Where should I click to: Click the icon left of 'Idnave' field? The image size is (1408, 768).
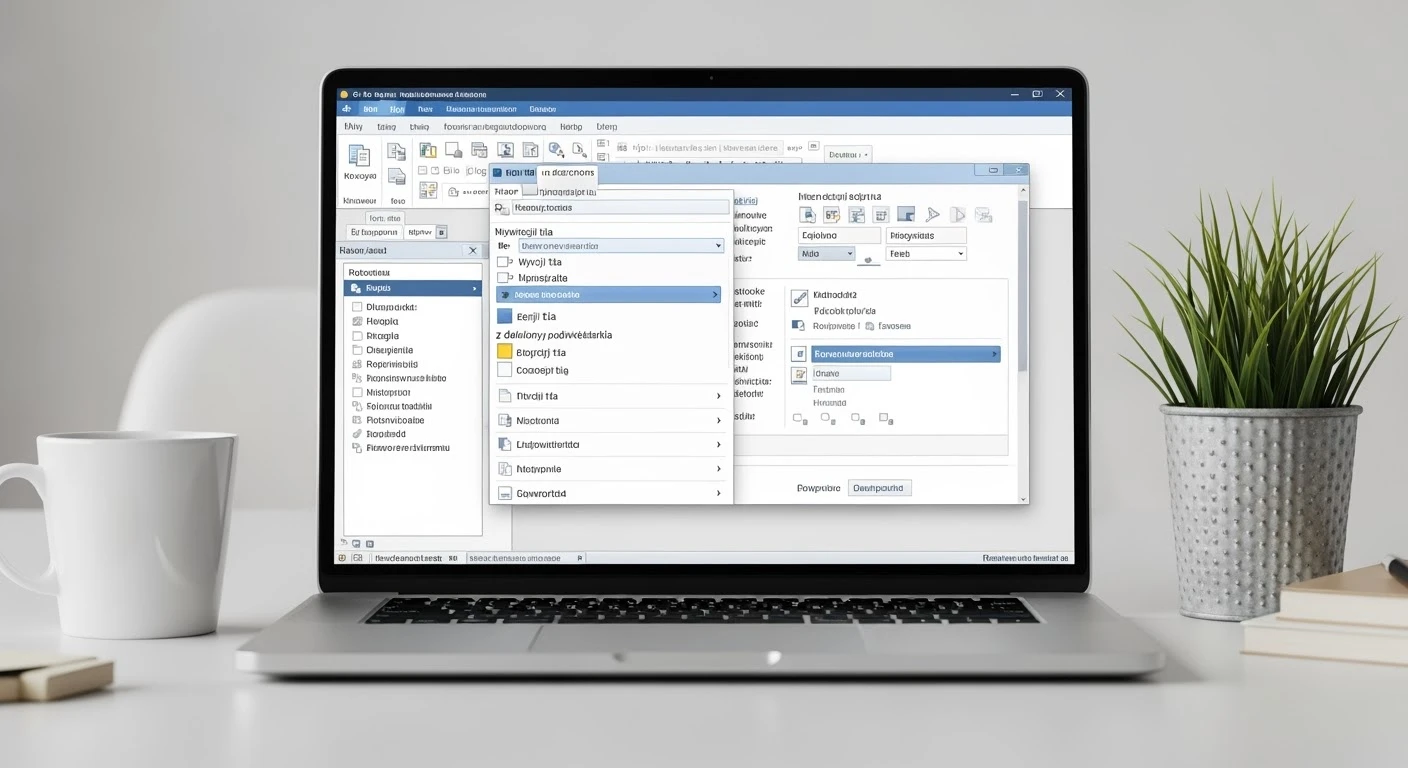(x=799, y=375)
